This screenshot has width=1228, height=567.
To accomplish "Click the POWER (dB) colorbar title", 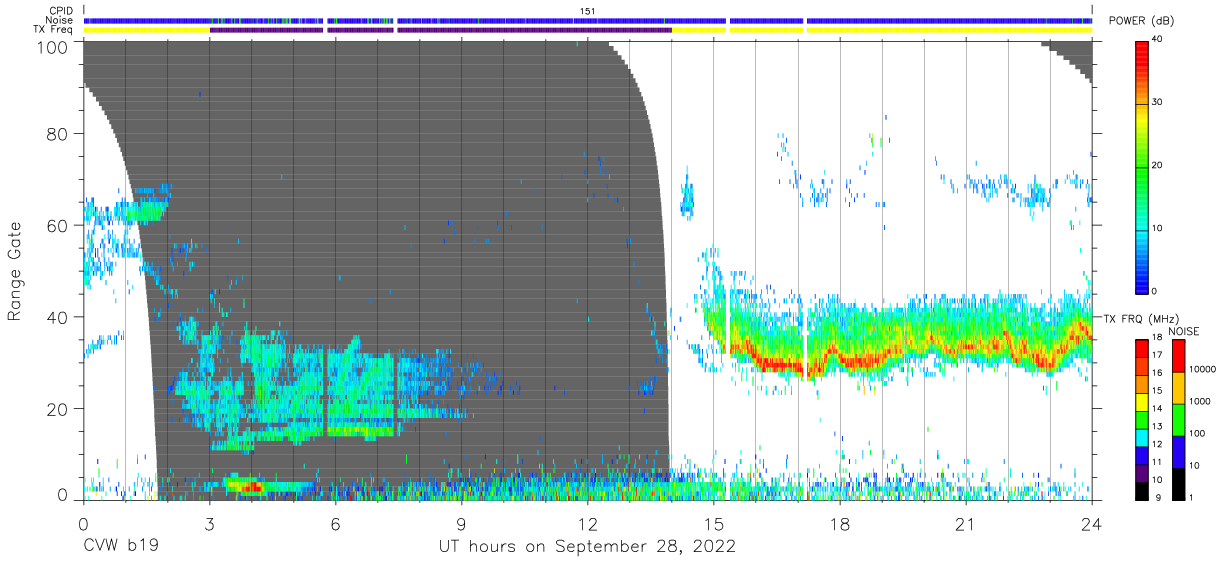I will pos(1140,21).
